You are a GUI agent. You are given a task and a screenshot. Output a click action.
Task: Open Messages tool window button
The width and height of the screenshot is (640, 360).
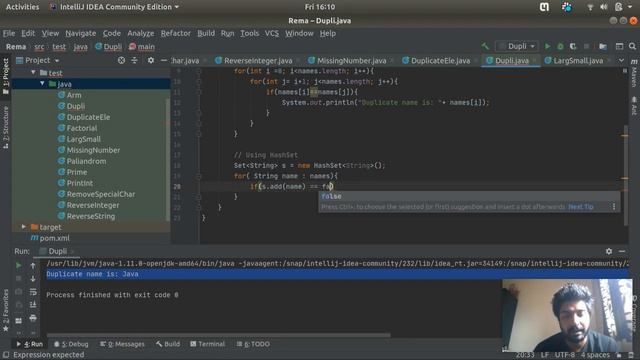[122, 344]
